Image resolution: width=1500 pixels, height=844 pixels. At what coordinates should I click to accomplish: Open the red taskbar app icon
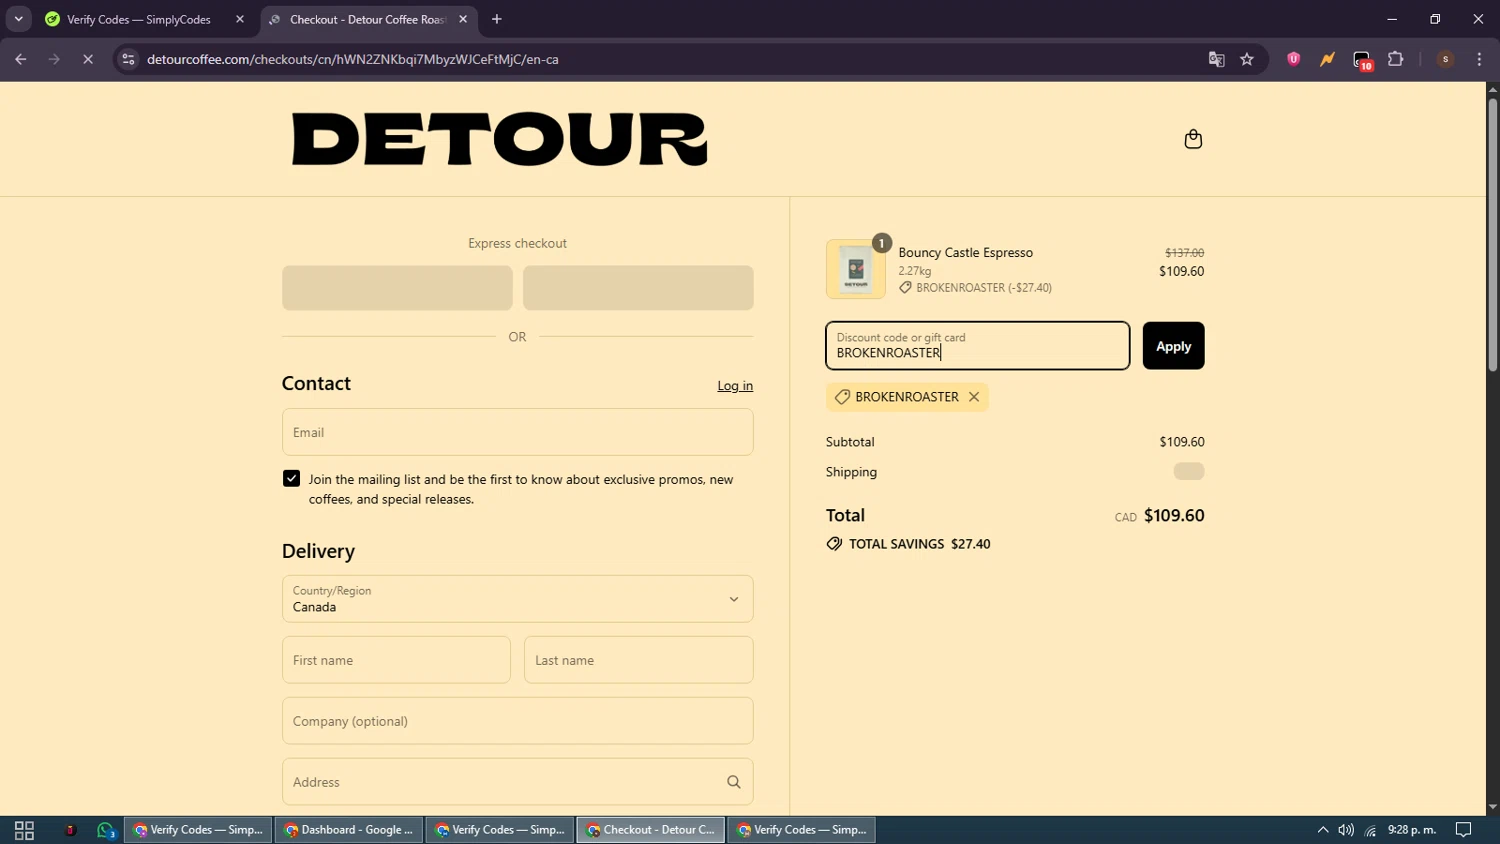tap(70, 830)
